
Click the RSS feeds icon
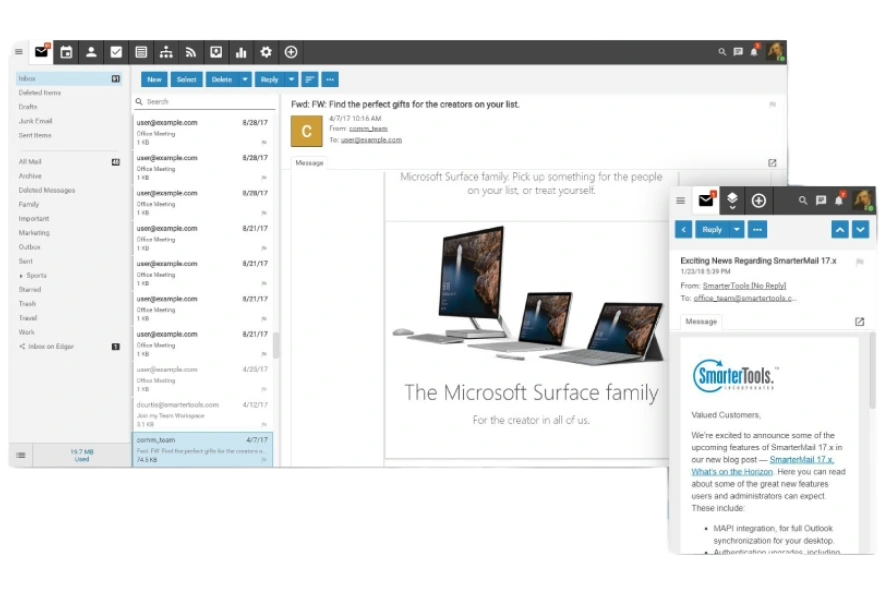[x=191, y=51]
